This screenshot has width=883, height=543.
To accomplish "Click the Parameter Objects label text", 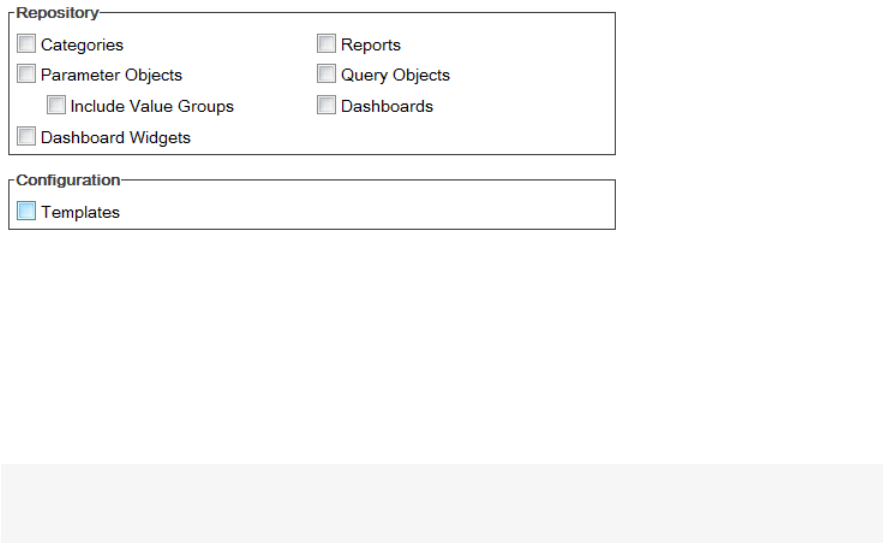I will tap(111, 75).
